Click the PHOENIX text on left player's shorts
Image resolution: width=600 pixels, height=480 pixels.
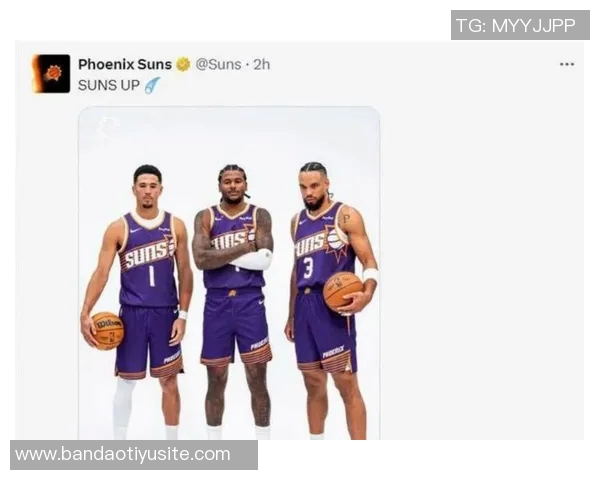pos(171,358)
